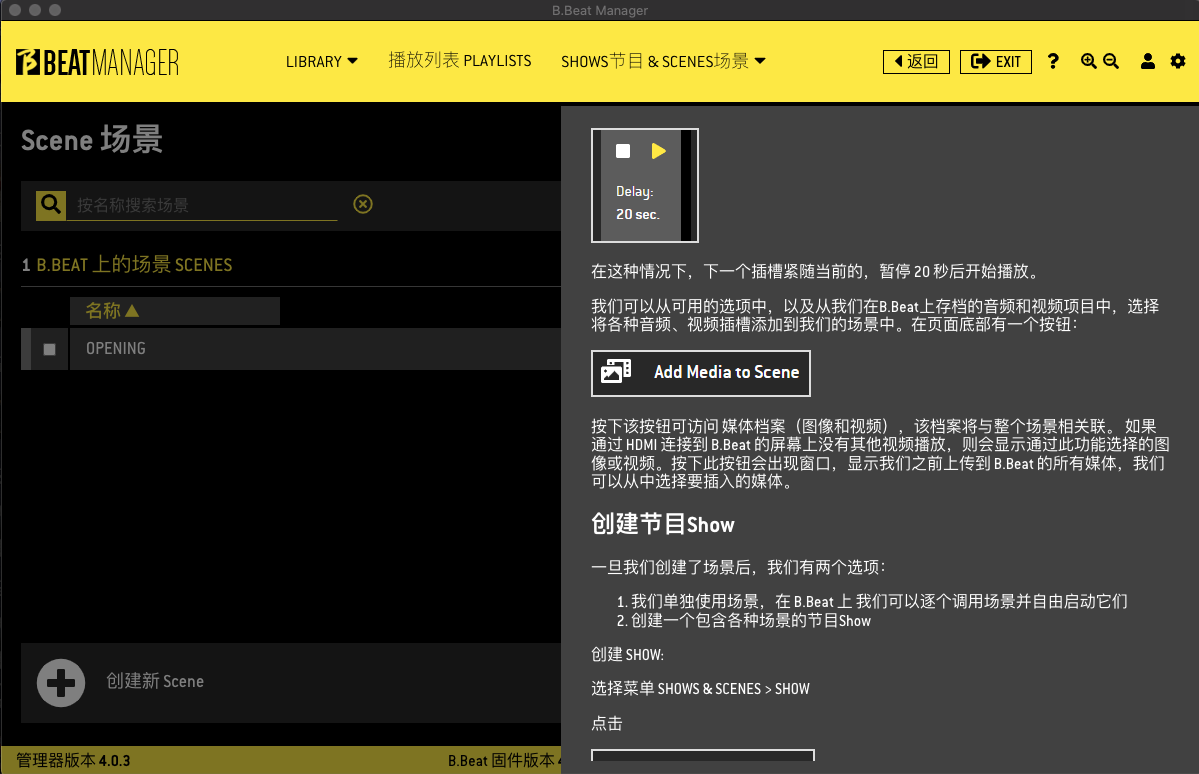Open settings gear icon
The width and height of the screenshot is (1199, 774).
click(x=1178, y=61)
